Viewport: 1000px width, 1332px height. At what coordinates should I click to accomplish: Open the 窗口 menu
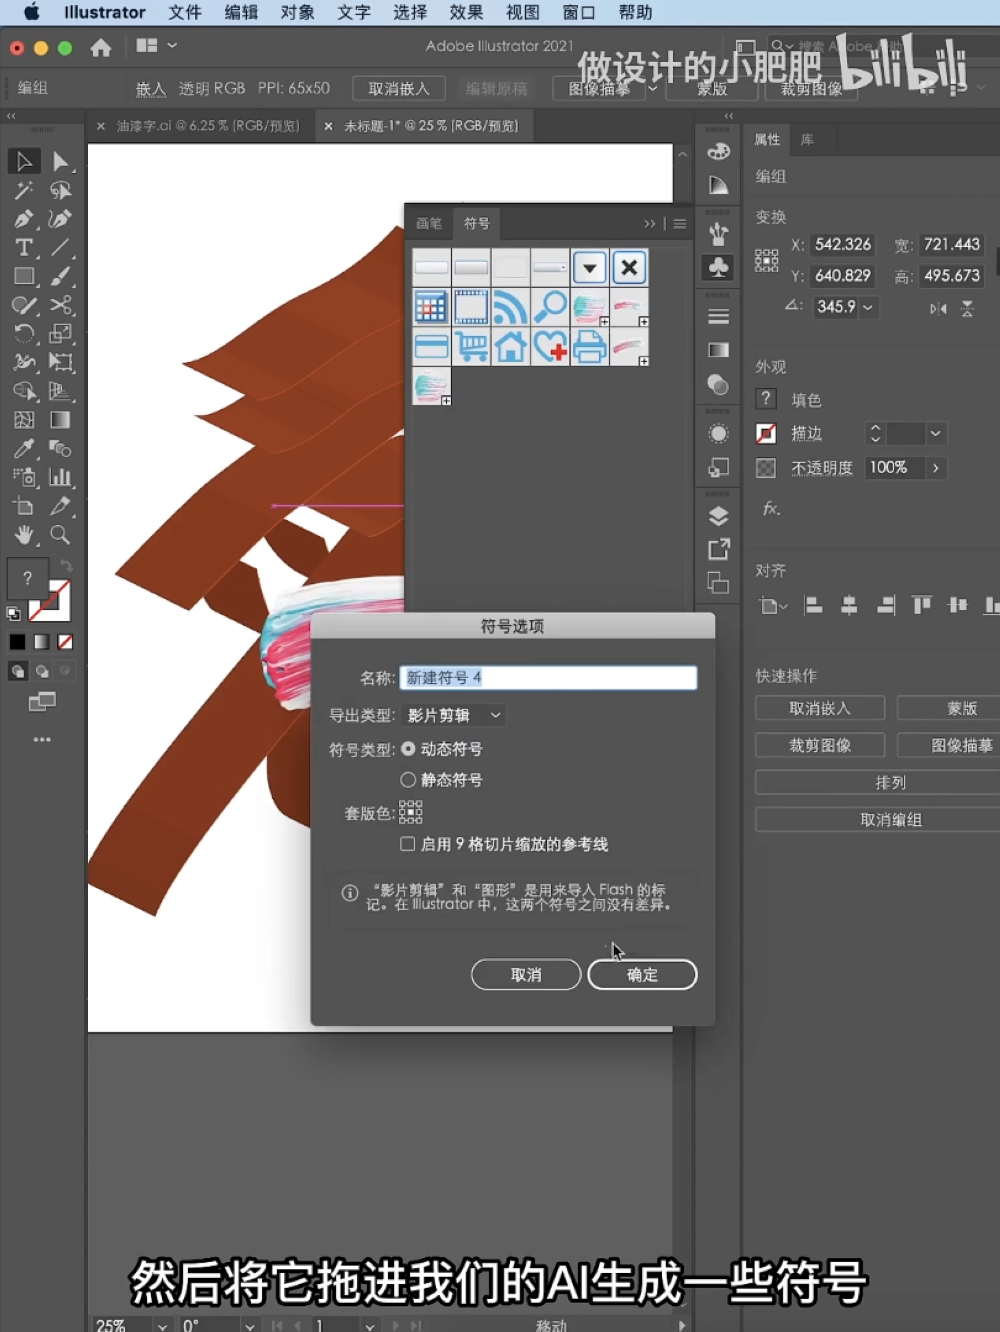point(578,12)
